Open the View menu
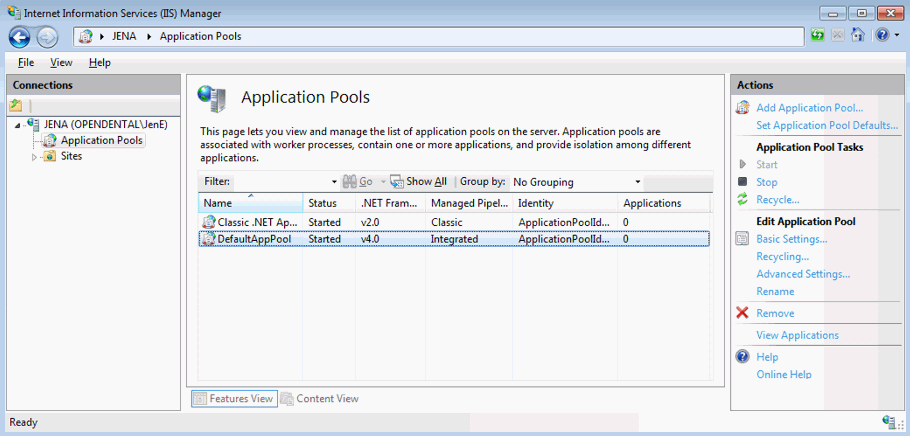 [61, 63]
